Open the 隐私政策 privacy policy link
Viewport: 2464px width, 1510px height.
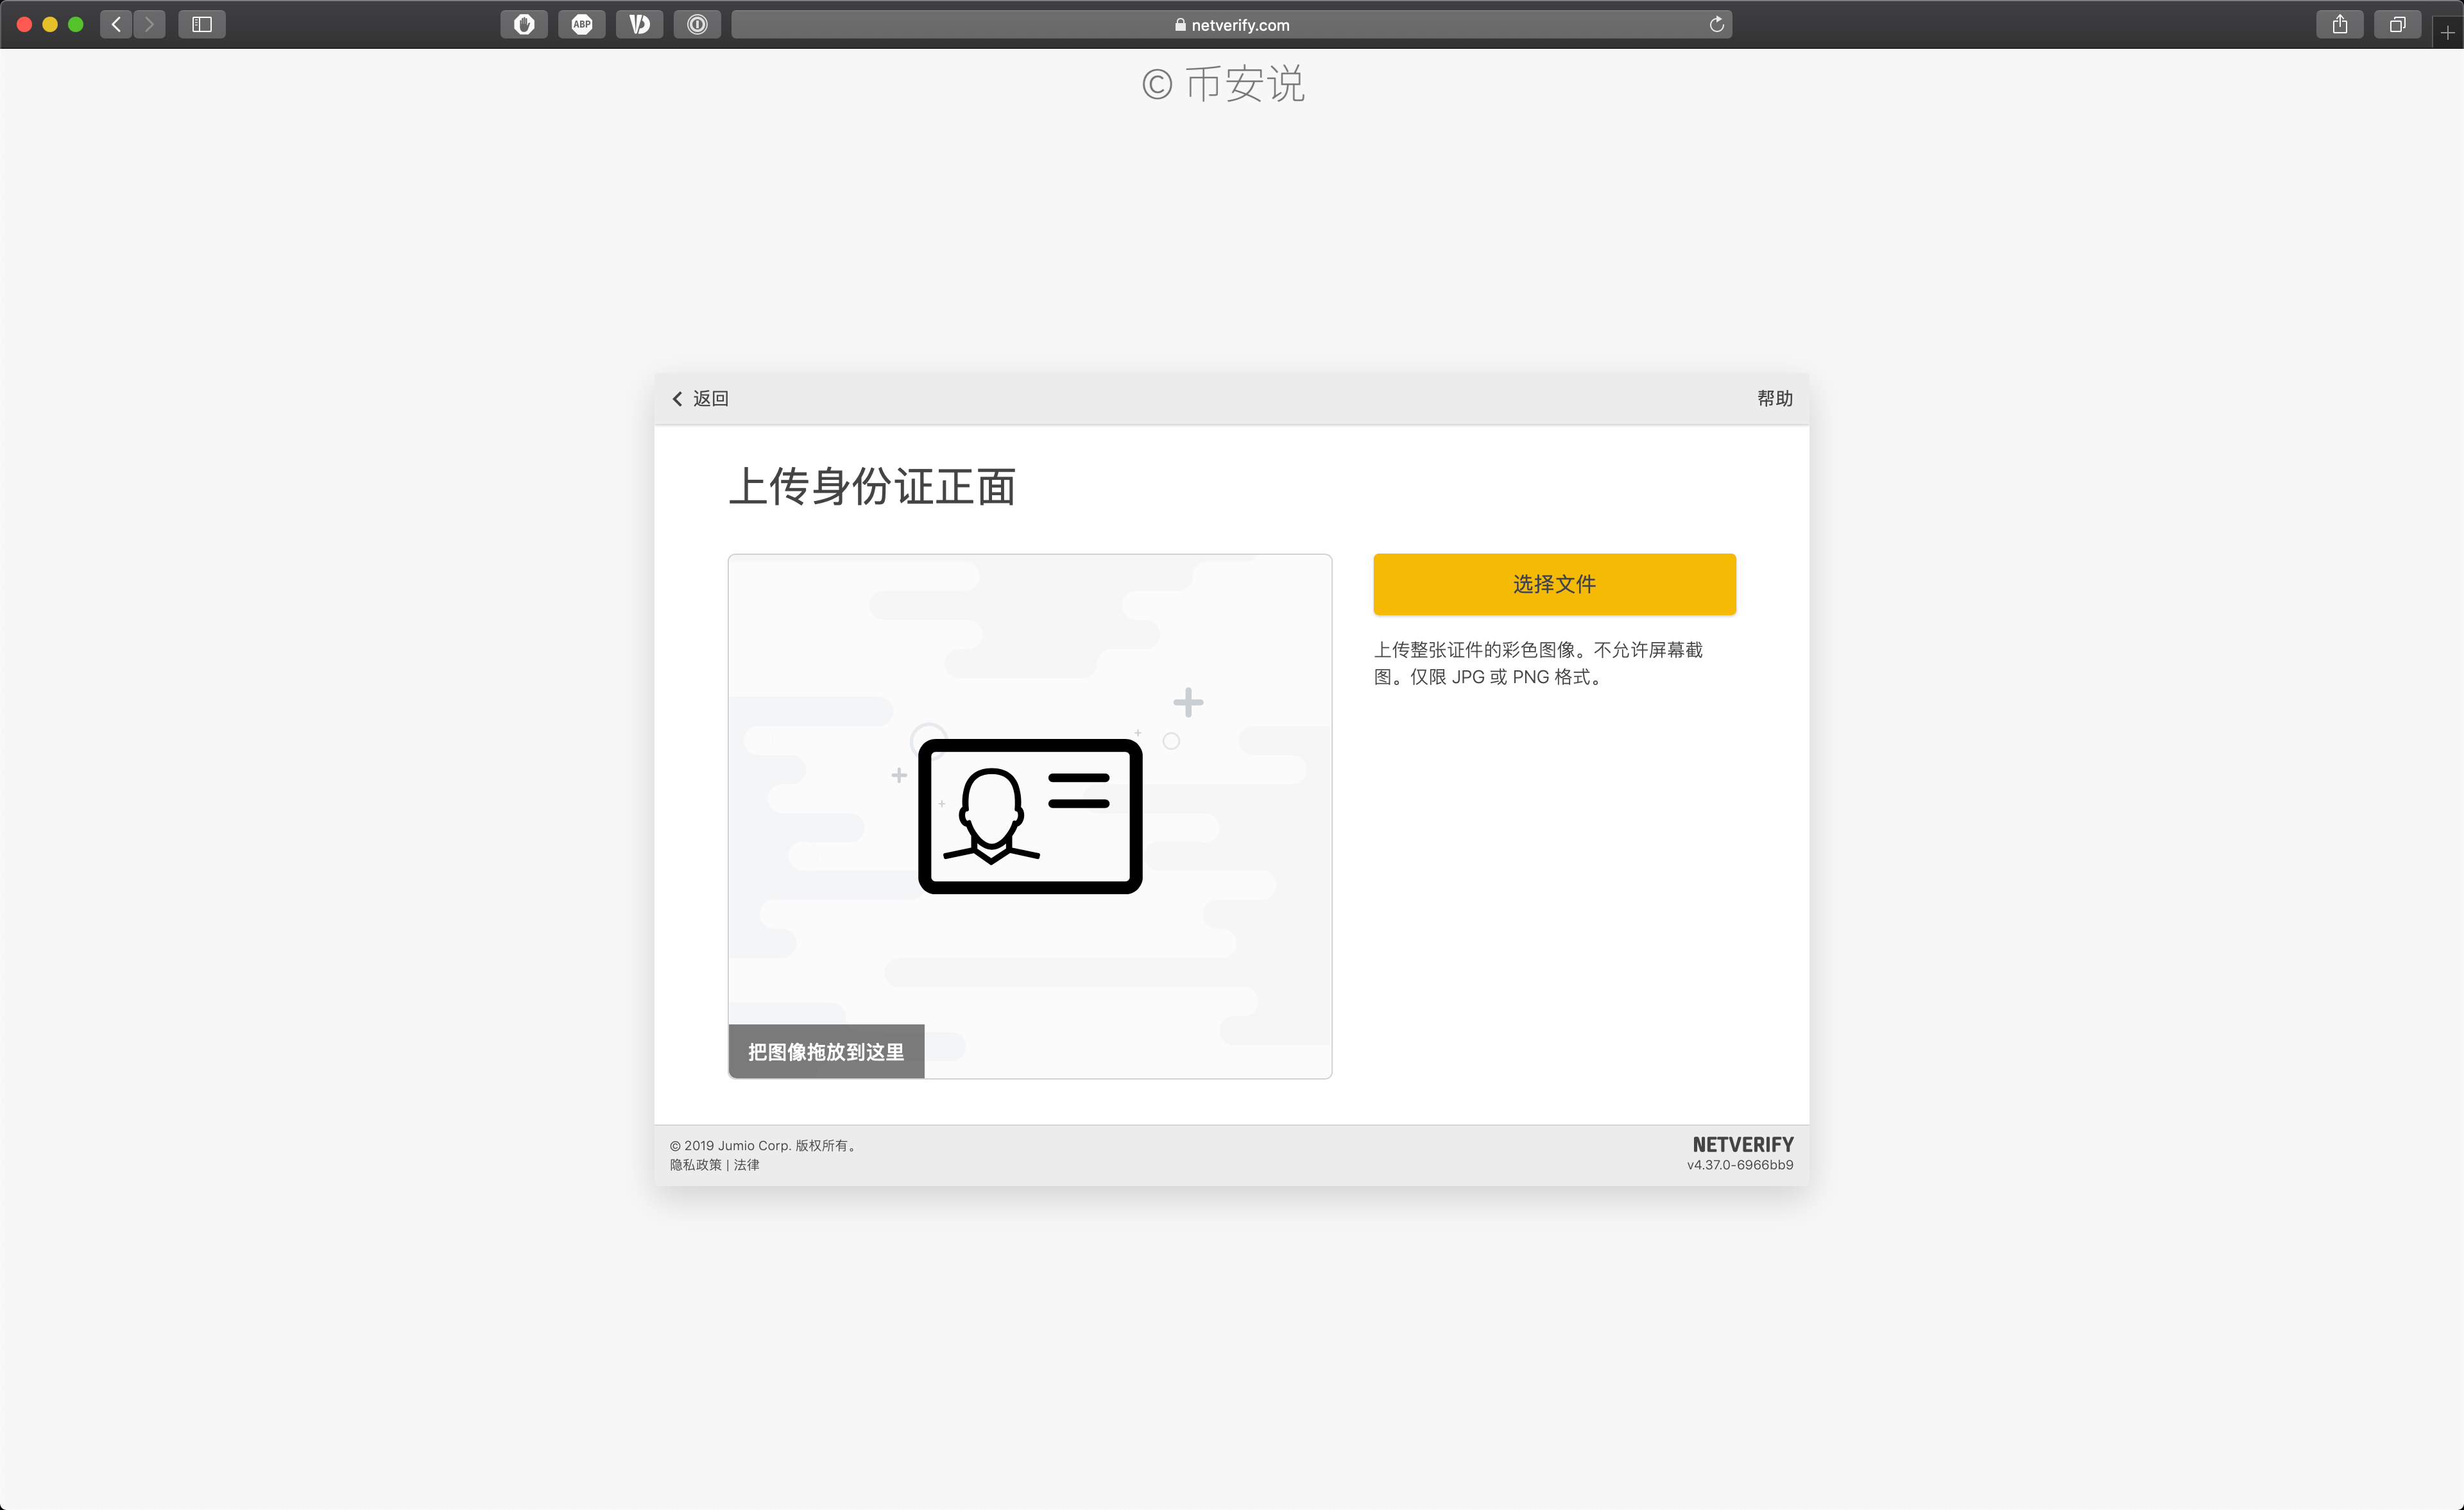click(694, 1165)
